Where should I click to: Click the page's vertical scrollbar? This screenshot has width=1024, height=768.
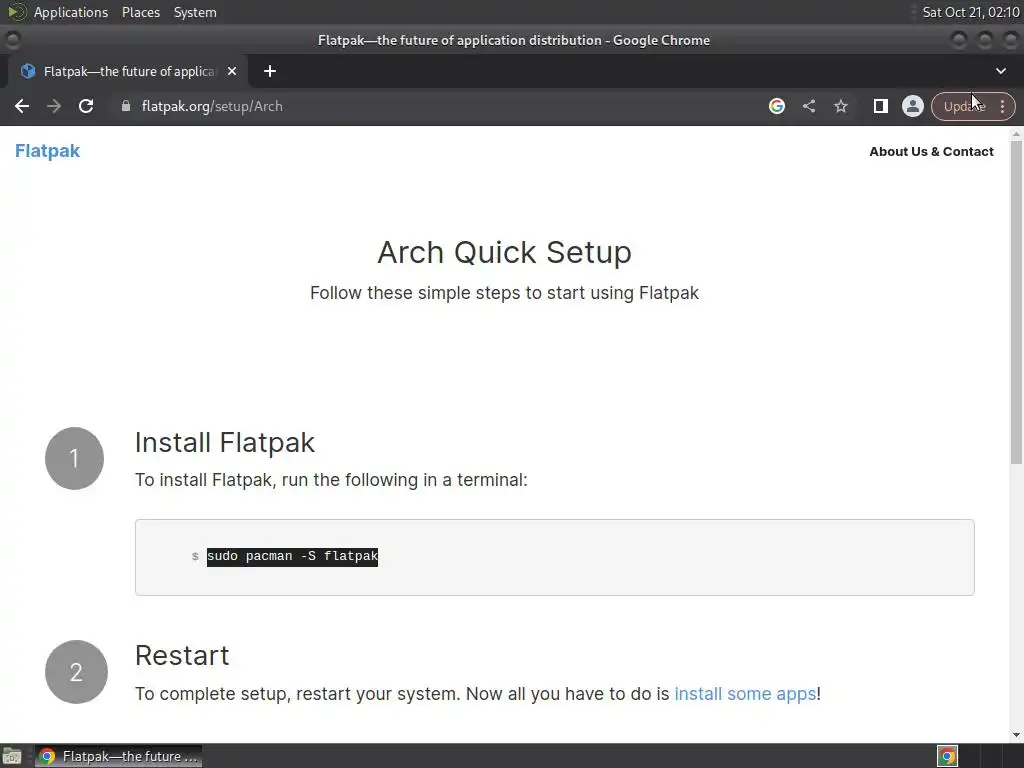pyautogui.click(x=1016, y=300)
